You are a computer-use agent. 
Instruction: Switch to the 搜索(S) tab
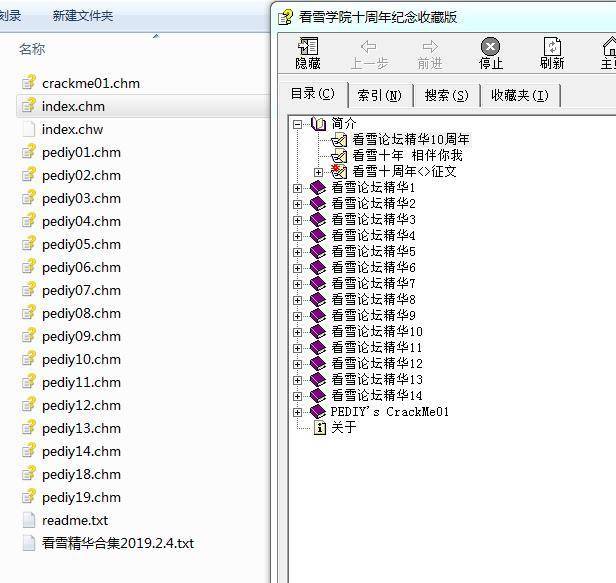point(447,95)
